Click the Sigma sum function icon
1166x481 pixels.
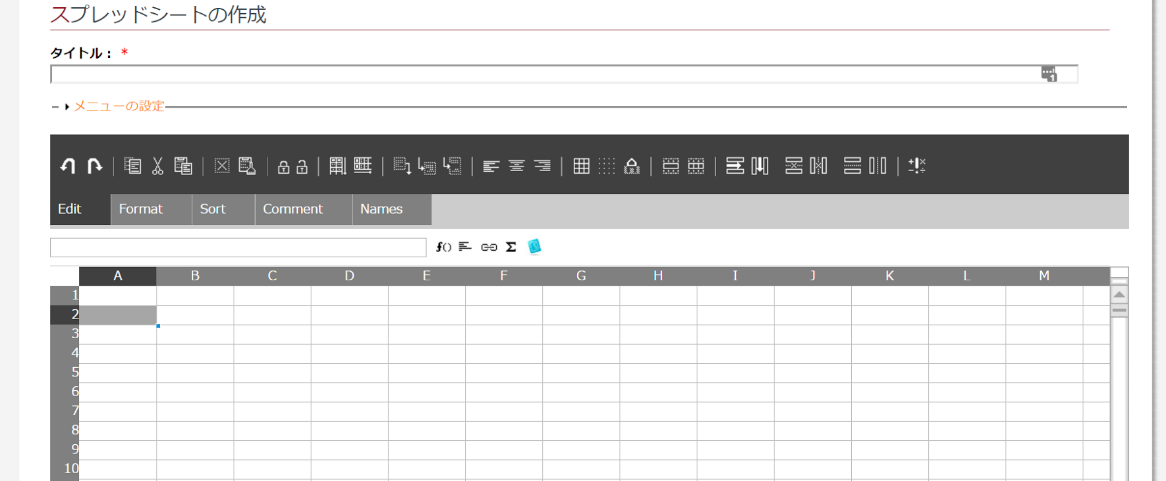click(511, 247)
